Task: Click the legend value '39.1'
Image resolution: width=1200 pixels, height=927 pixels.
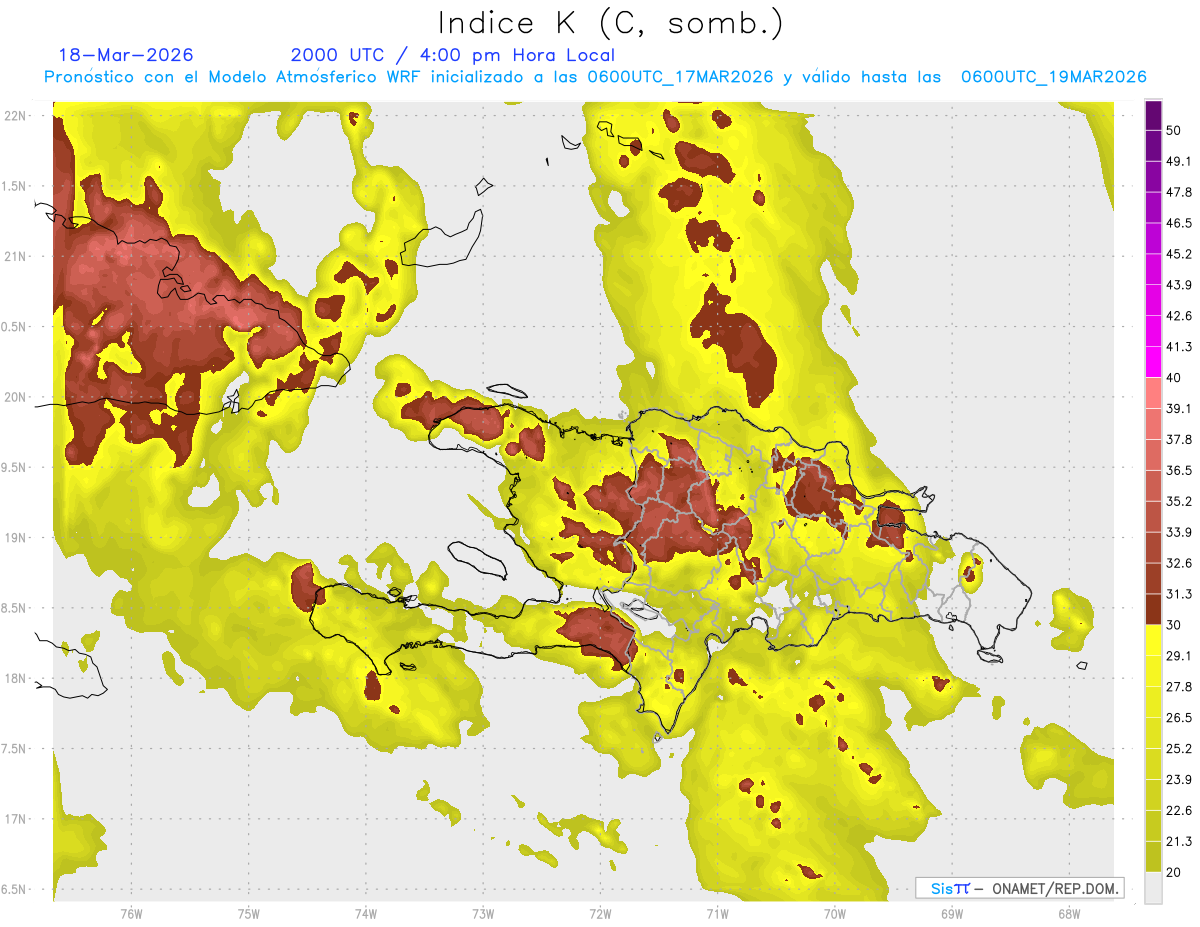Action: click(1179, 408)
